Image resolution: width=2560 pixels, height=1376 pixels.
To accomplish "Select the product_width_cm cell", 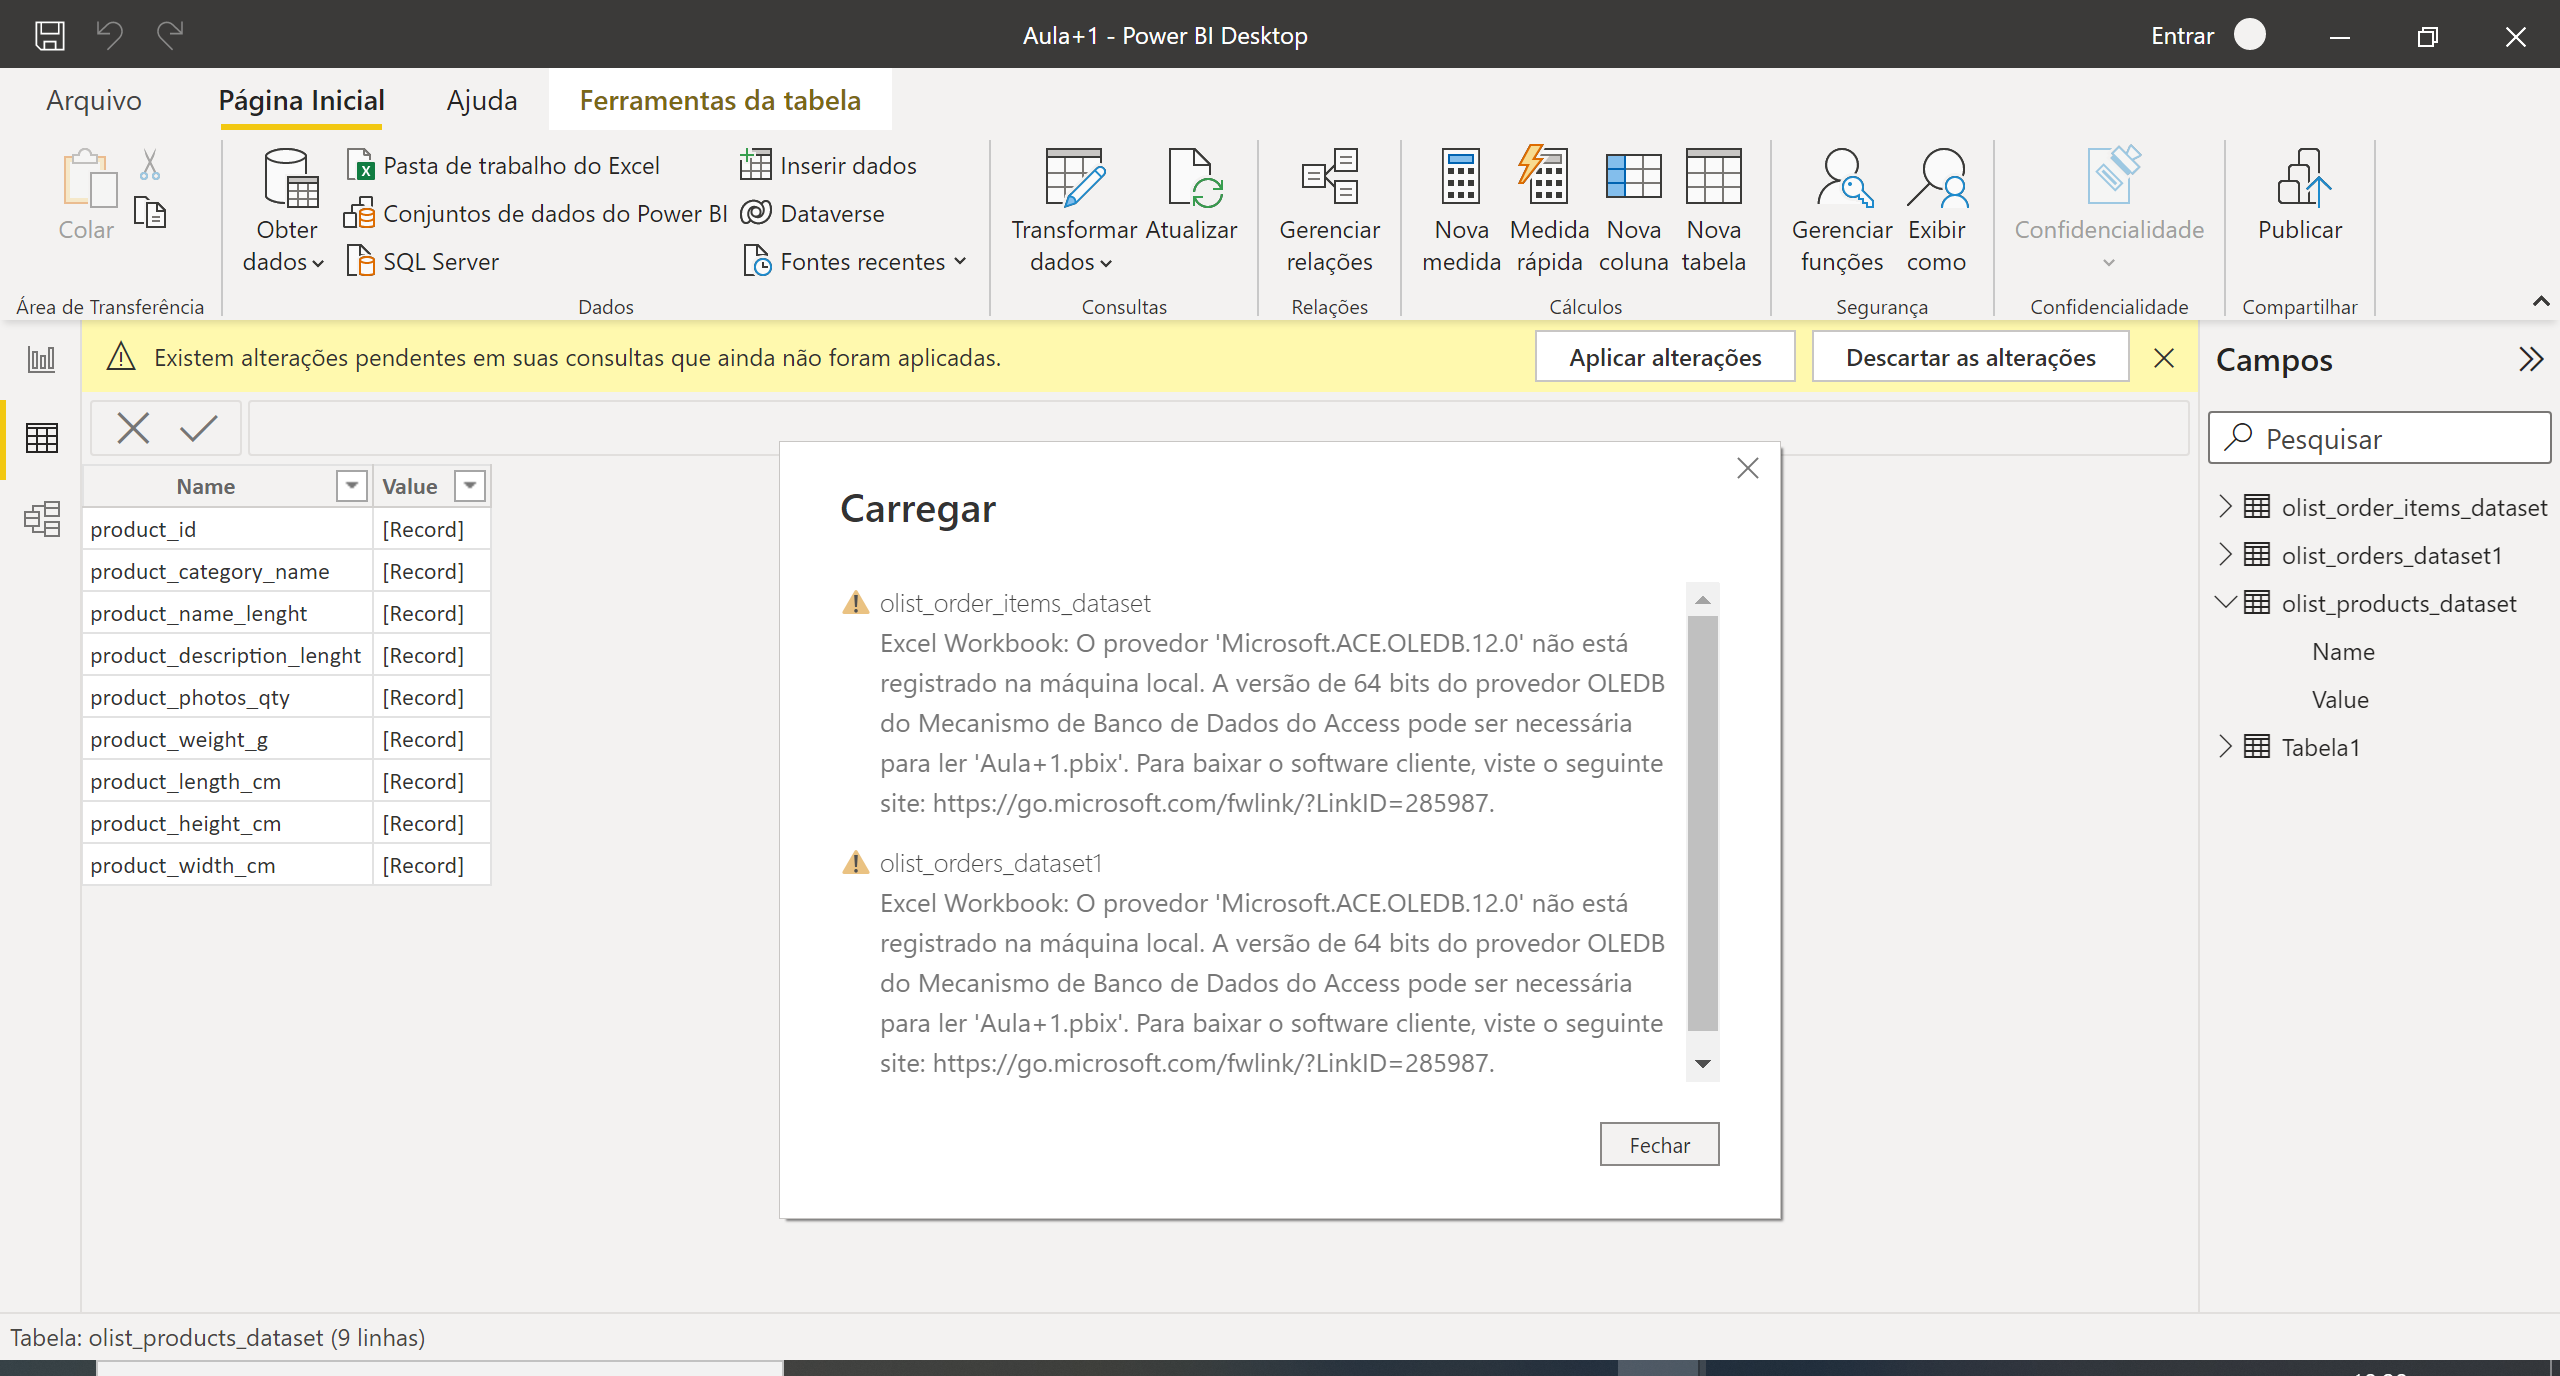I will [228, 865].
